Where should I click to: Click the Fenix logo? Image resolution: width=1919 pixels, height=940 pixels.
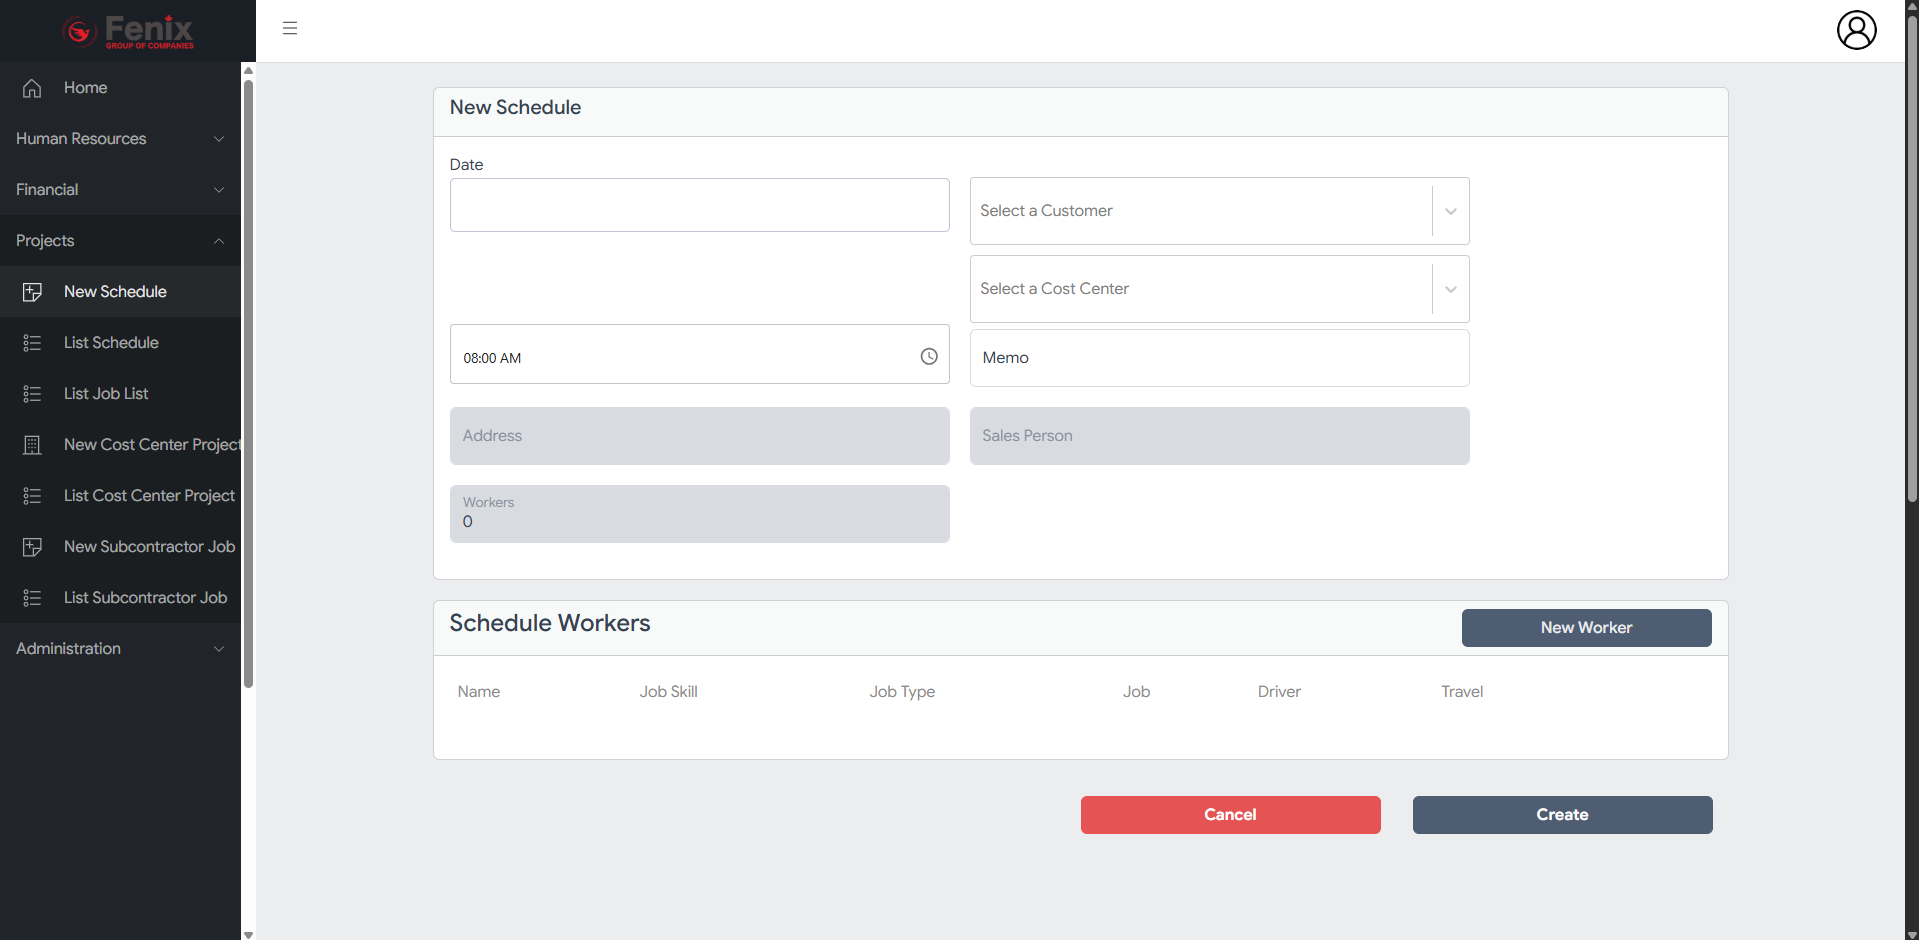click(x=128, y=31)
